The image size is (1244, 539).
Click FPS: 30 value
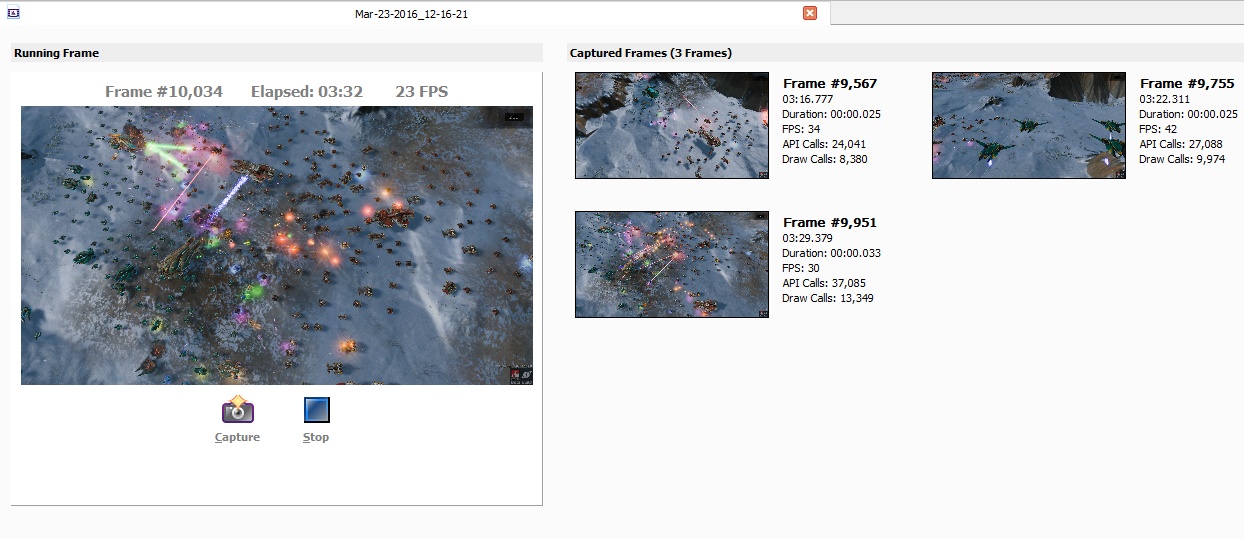point(801,268)
